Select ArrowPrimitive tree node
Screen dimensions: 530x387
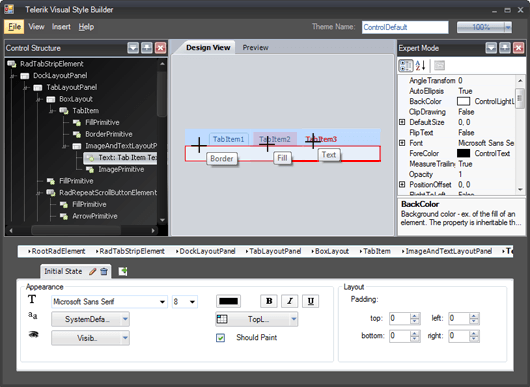95,216
